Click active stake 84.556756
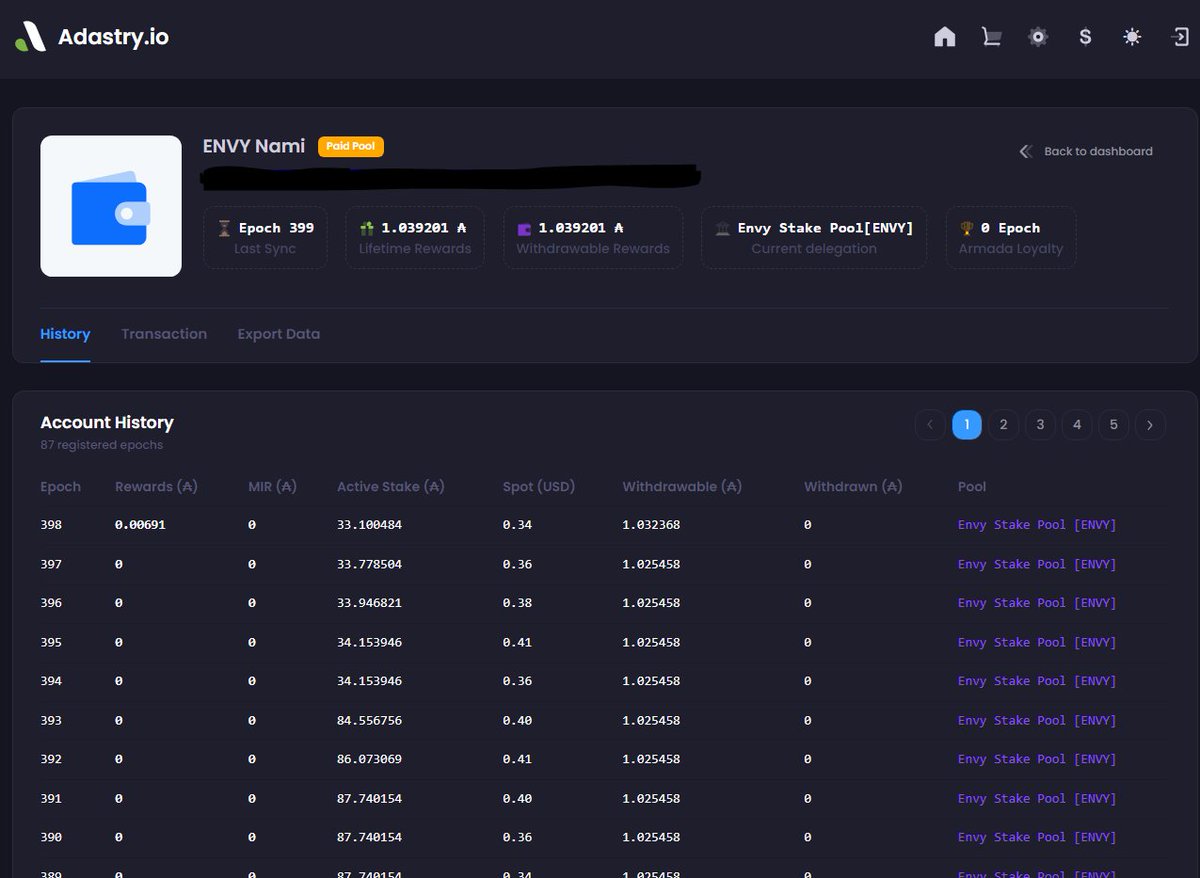 [x=369, y=720]
